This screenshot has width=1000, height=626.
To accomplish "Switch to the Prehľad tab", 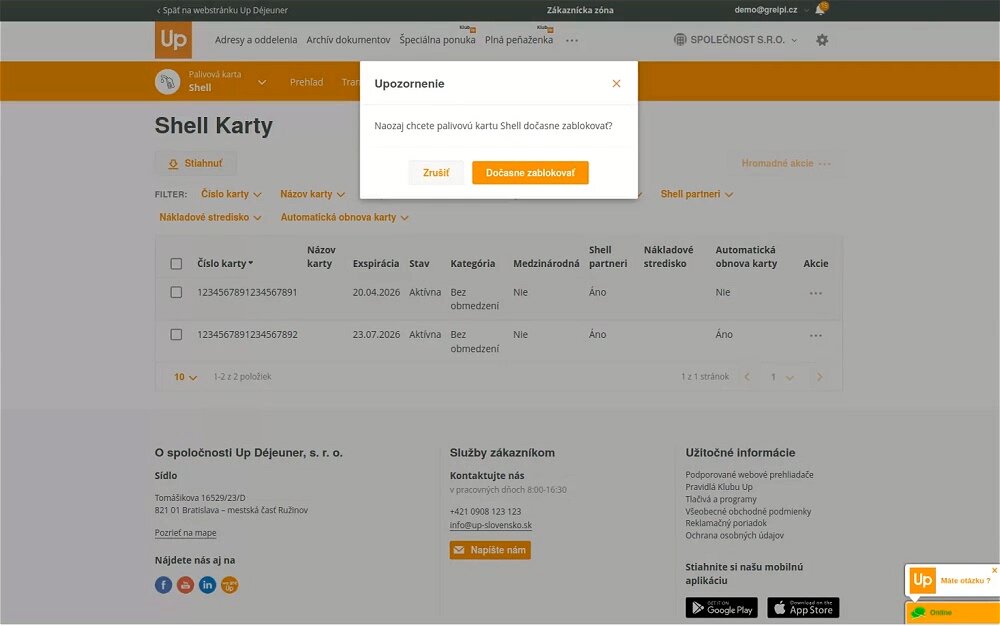I will pyautogui.click(x=306, y=82).
